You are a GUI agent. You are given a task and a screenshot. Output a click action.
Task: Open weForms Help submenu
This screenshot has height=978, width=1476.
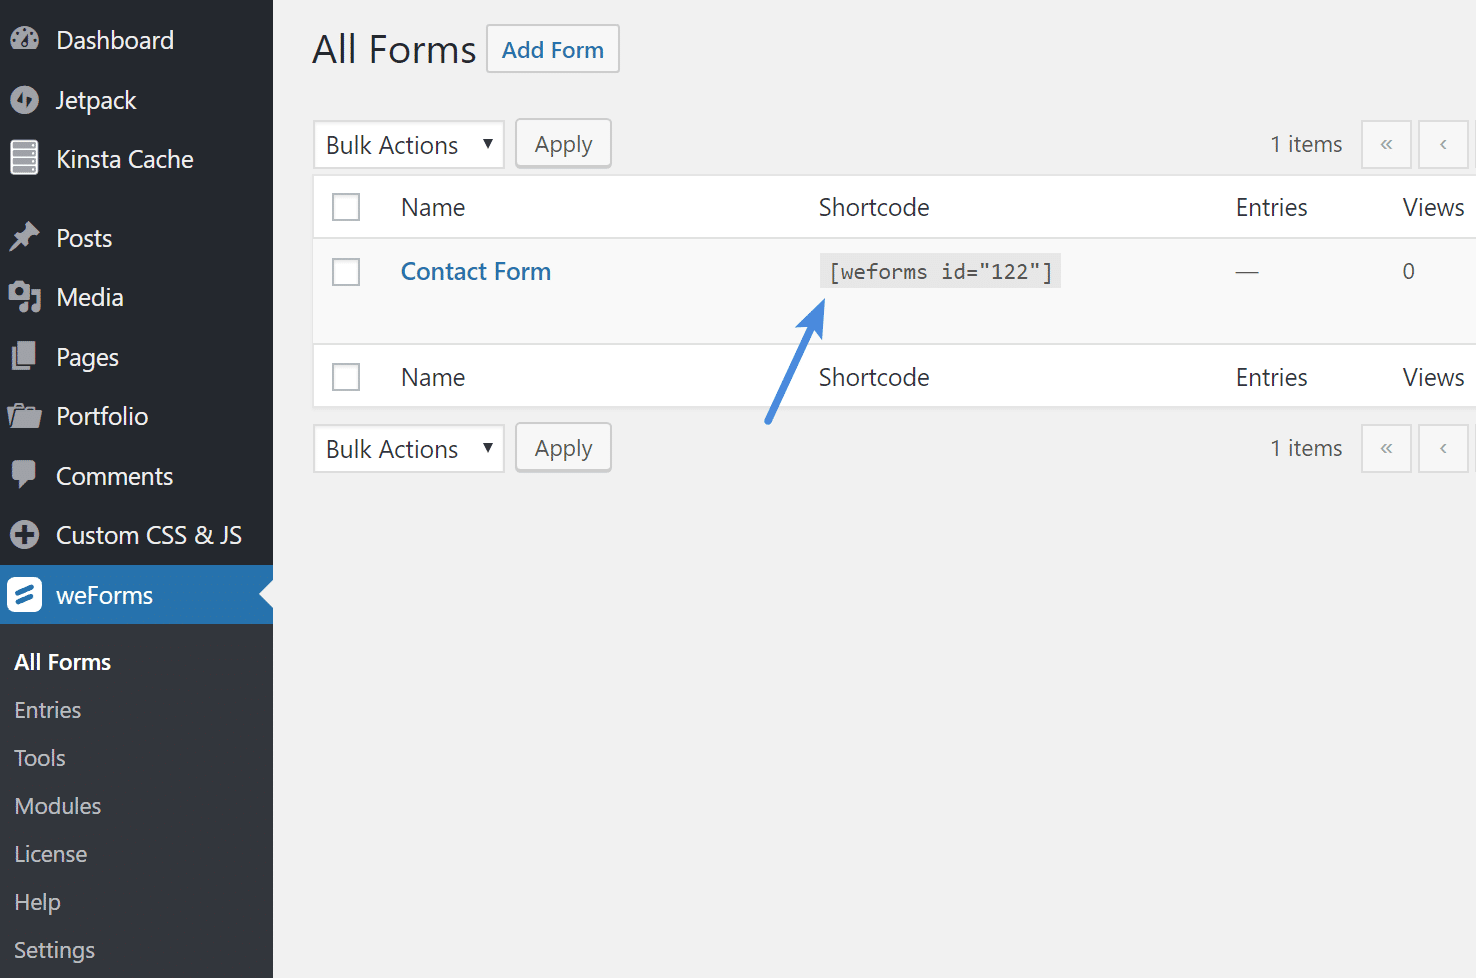pyautogui.click(x=38, y=902)
